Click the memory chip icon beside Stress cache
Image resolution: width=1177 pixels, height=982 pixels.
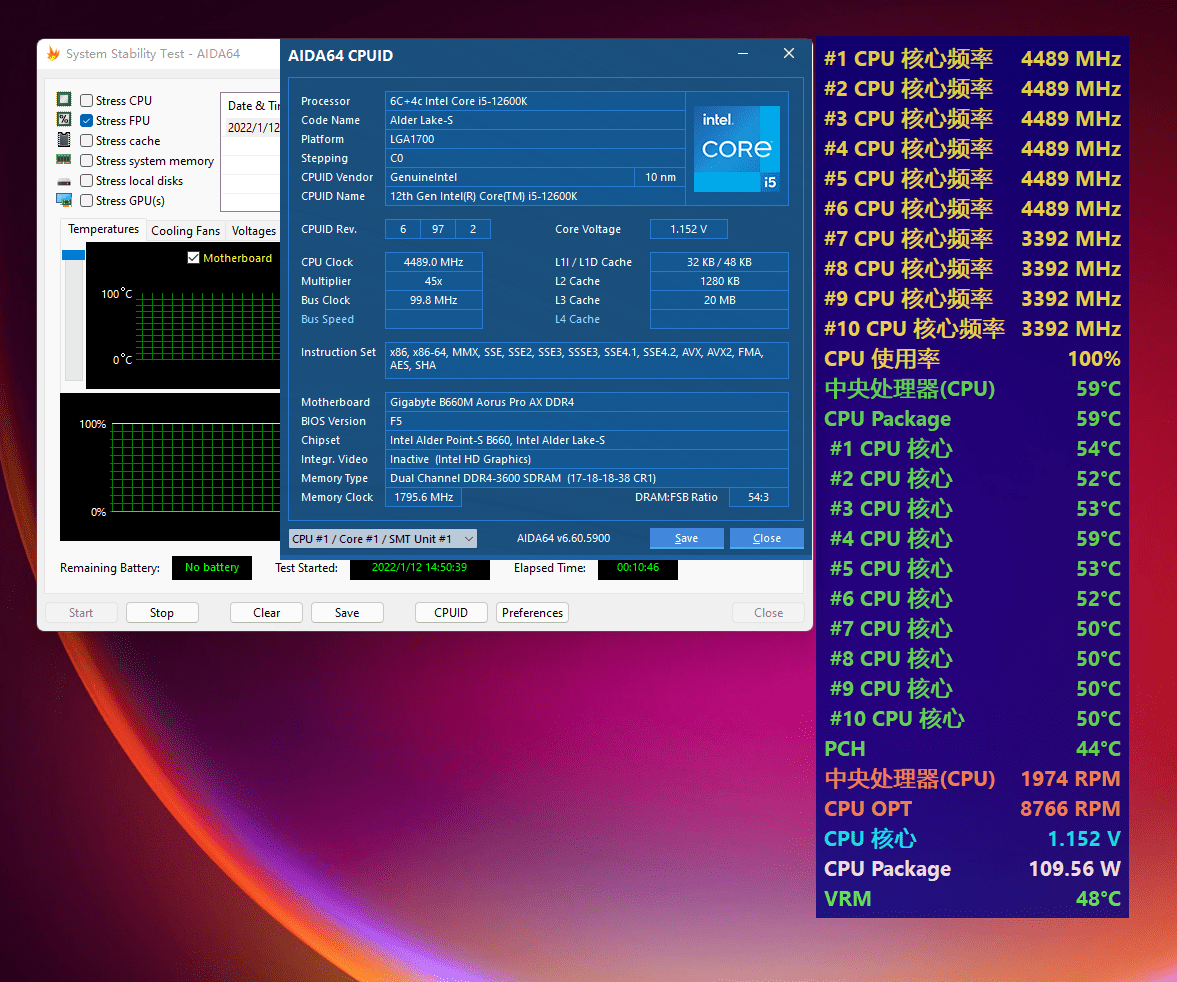[64, 140]
